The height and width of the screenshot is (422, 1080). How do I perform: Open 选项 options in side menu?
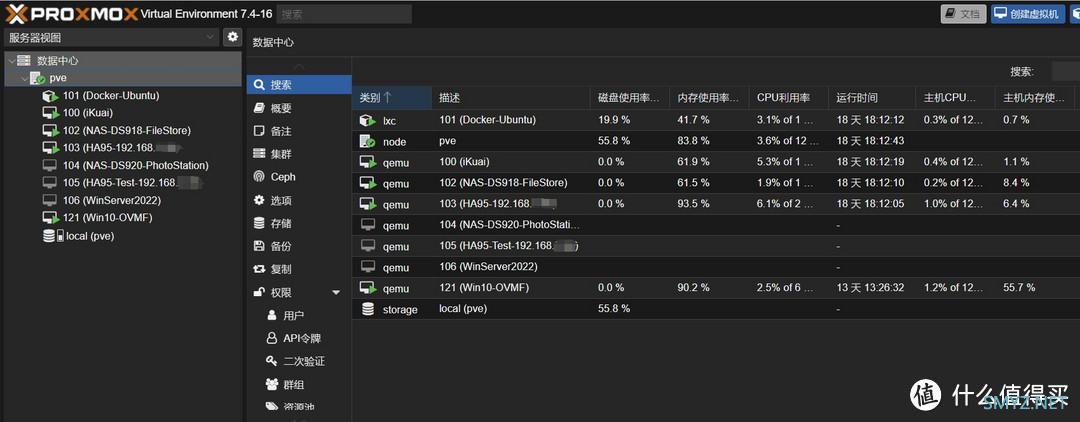[299, 200]
